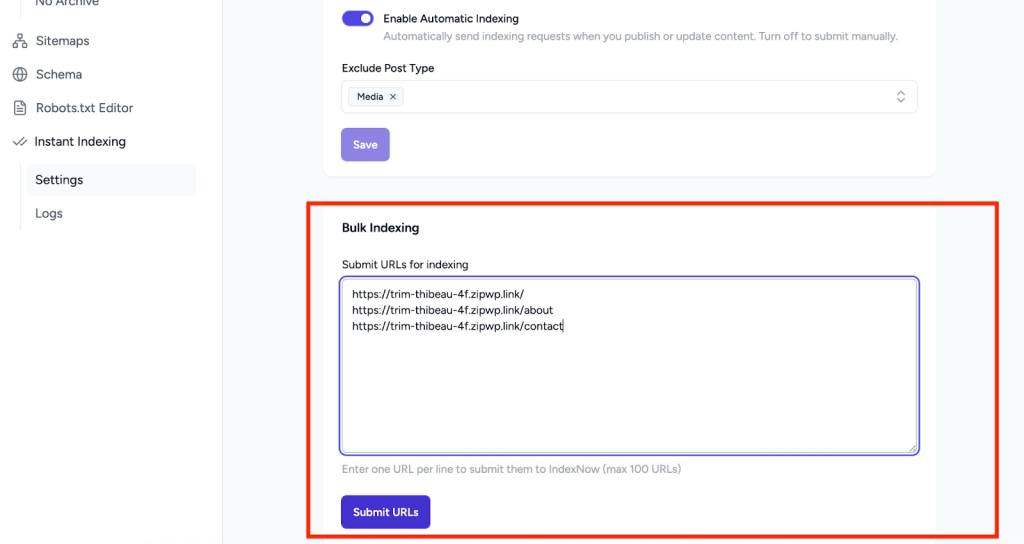The width and height of the screenshot is (1024, 544).
Task: Click the Bulk Indexing heading
Action: point(380,228)
